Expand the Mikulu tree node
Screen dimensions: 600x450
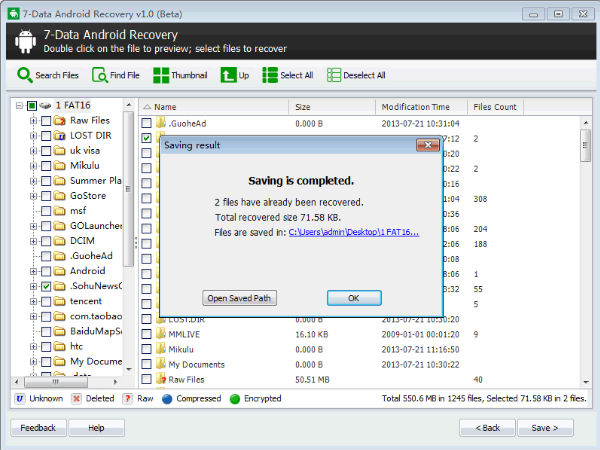(x=33, y=166)
